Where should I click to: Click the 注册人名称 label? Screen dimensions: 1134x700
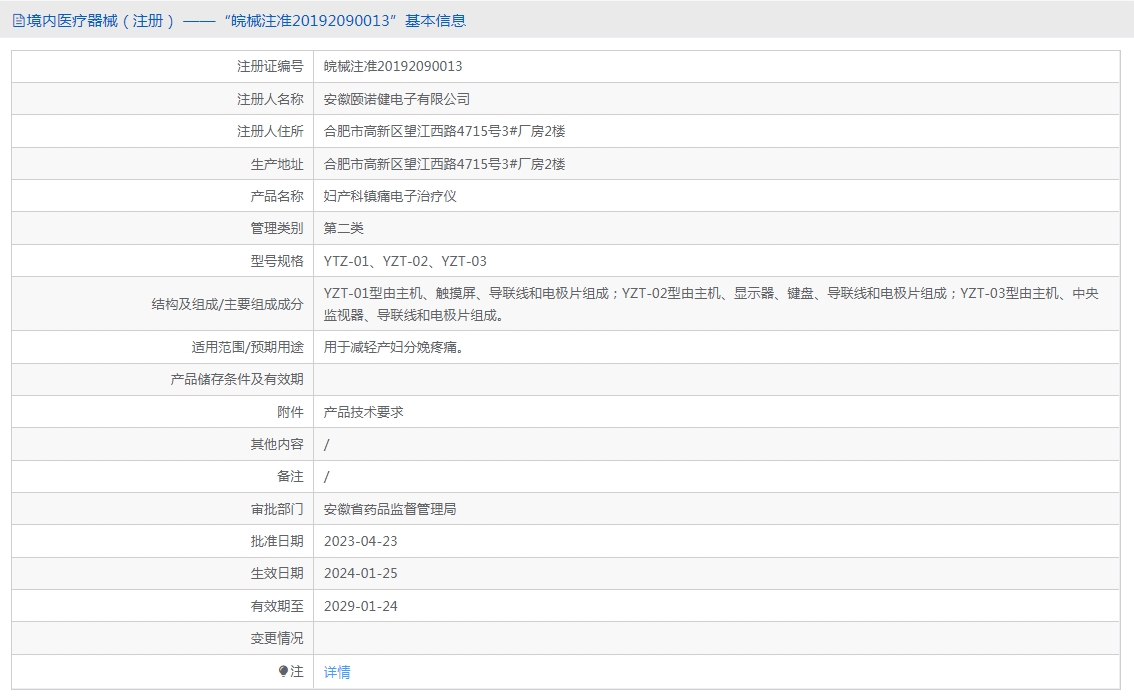[x=270, y=99]
